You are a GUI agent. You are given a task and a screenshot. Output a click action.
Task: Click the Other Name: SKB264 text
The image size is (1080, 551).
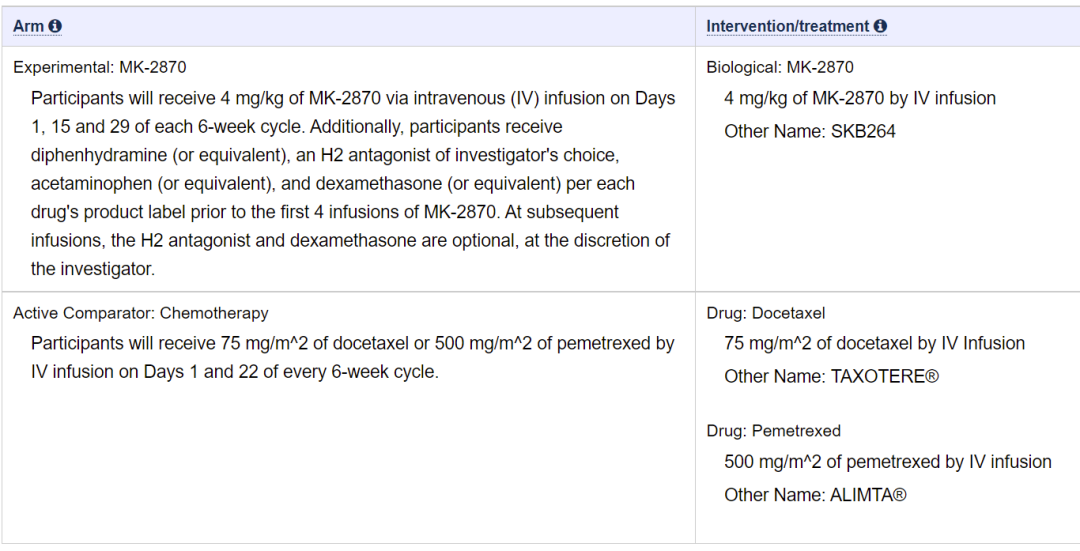(x=809, y=131)
